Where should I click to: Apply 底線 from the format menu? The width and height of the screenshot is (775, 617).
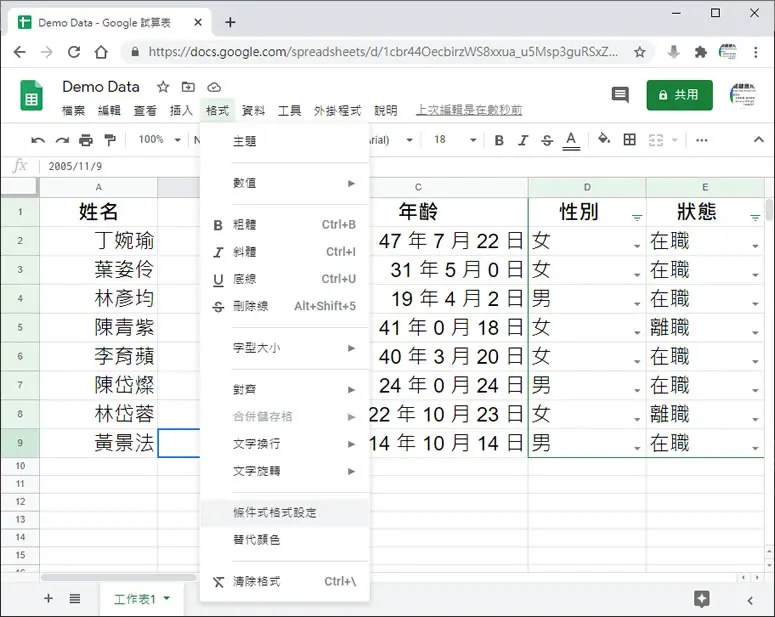click(284, 279)
